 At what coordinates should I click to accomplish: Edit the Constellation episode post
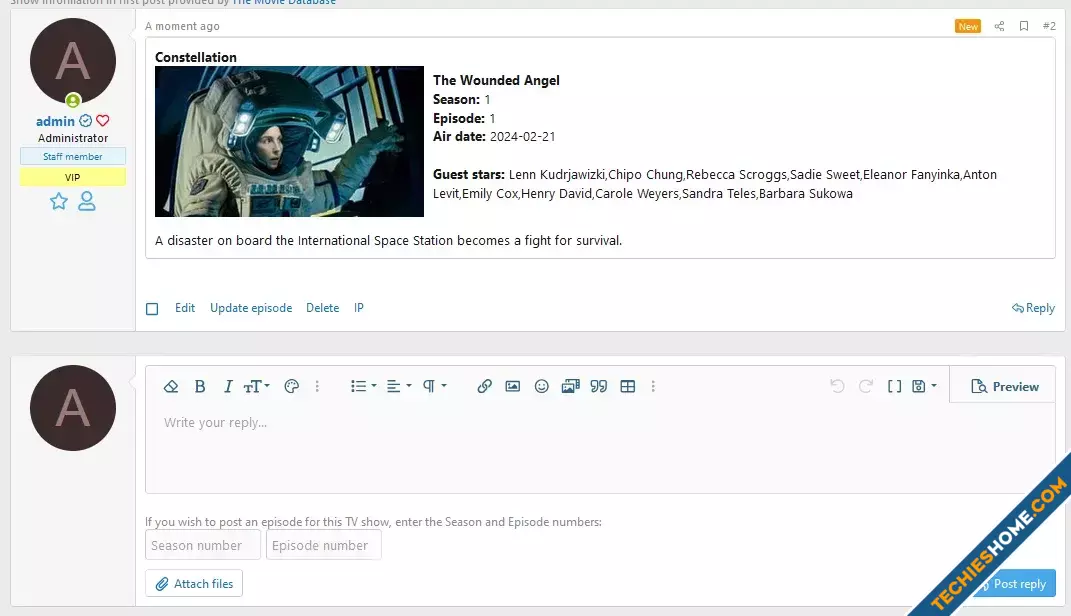click(x=184, y=308)
